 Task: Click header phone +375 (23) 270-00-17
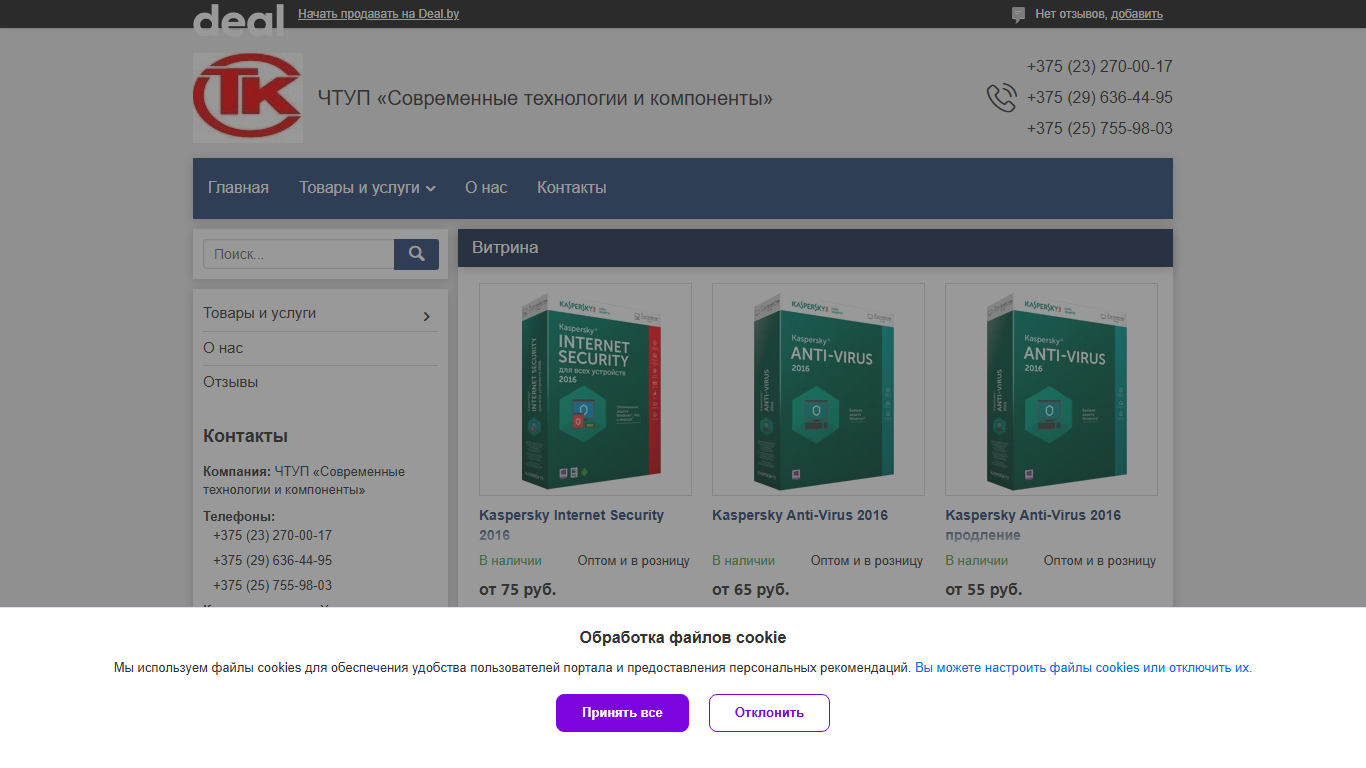[x=1099, y=67]
